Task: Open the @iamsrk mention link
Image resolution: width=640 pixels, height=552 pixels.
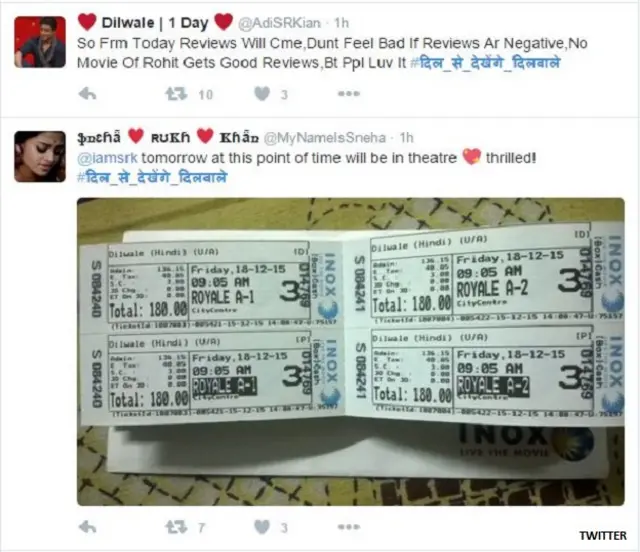Action: coord(107,158)
